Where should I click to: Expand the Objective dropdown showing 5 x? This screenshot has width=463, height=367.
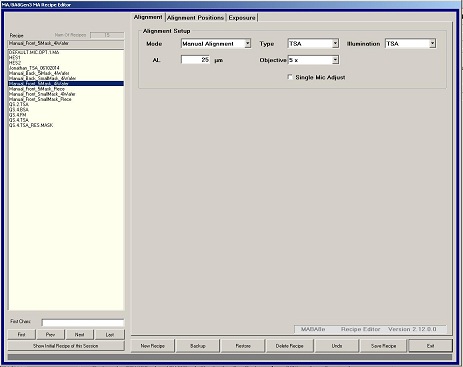335,60
